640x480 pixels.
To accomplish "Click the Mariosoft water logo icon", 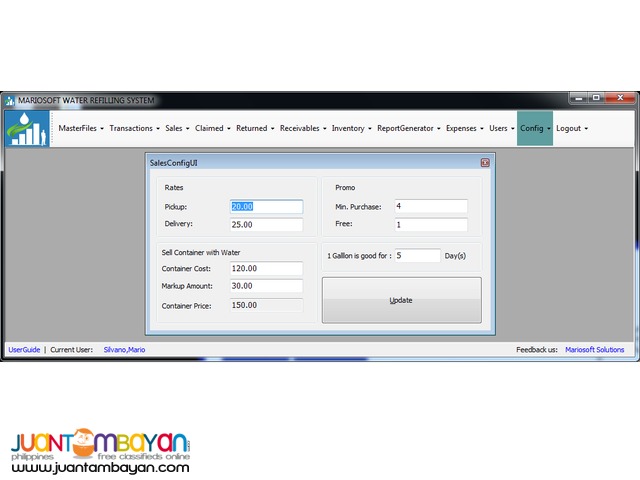I will (x=27, y=129).
